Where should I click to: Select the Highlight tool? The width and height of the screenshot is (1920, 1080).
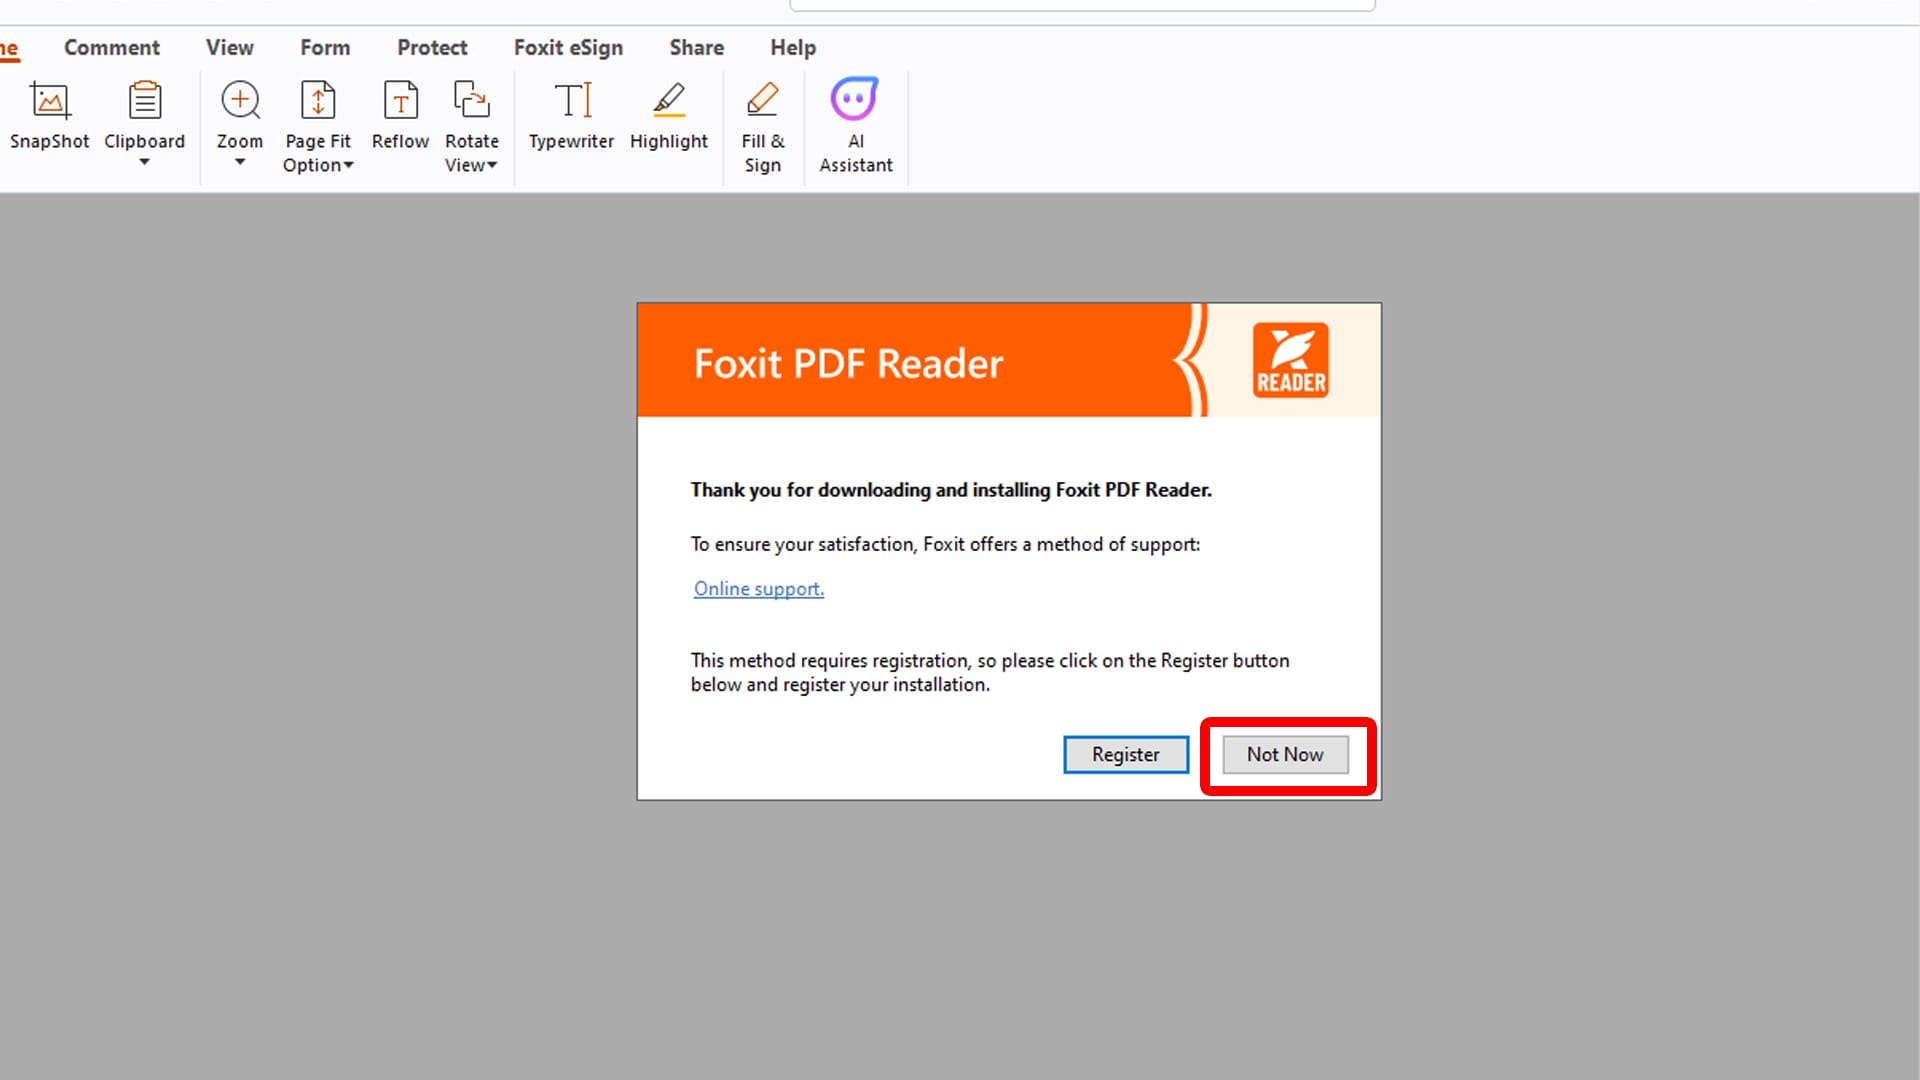[669, 116]
